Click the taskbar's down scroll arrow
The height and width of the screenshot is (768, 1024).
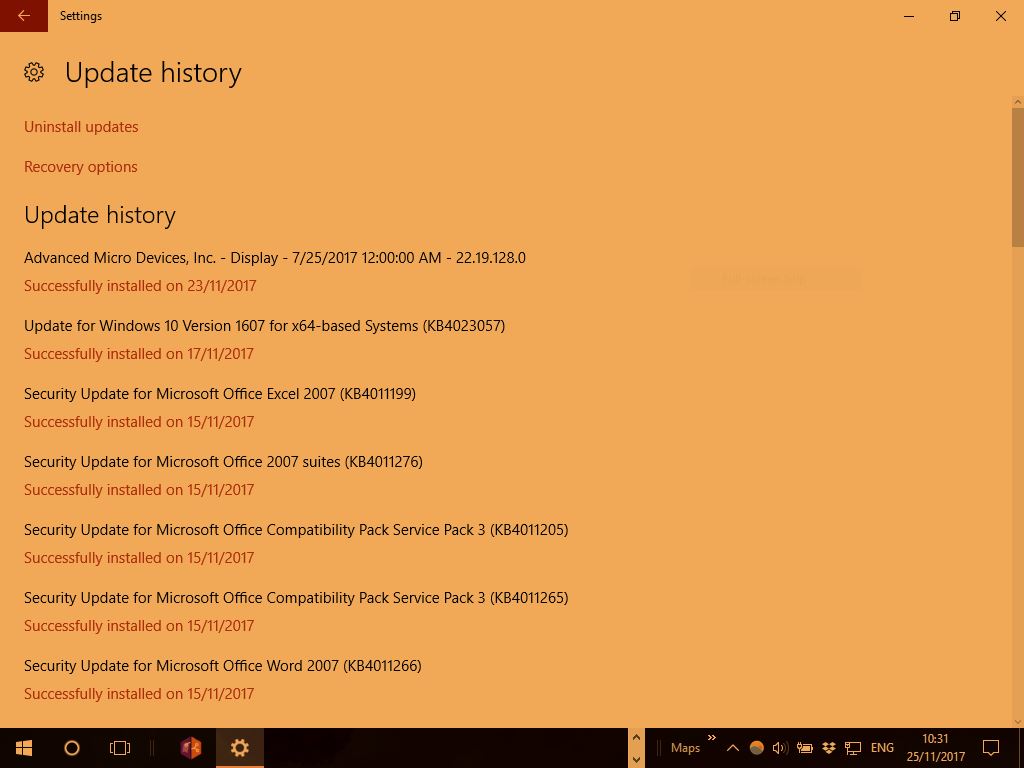[x=636, y=760]
